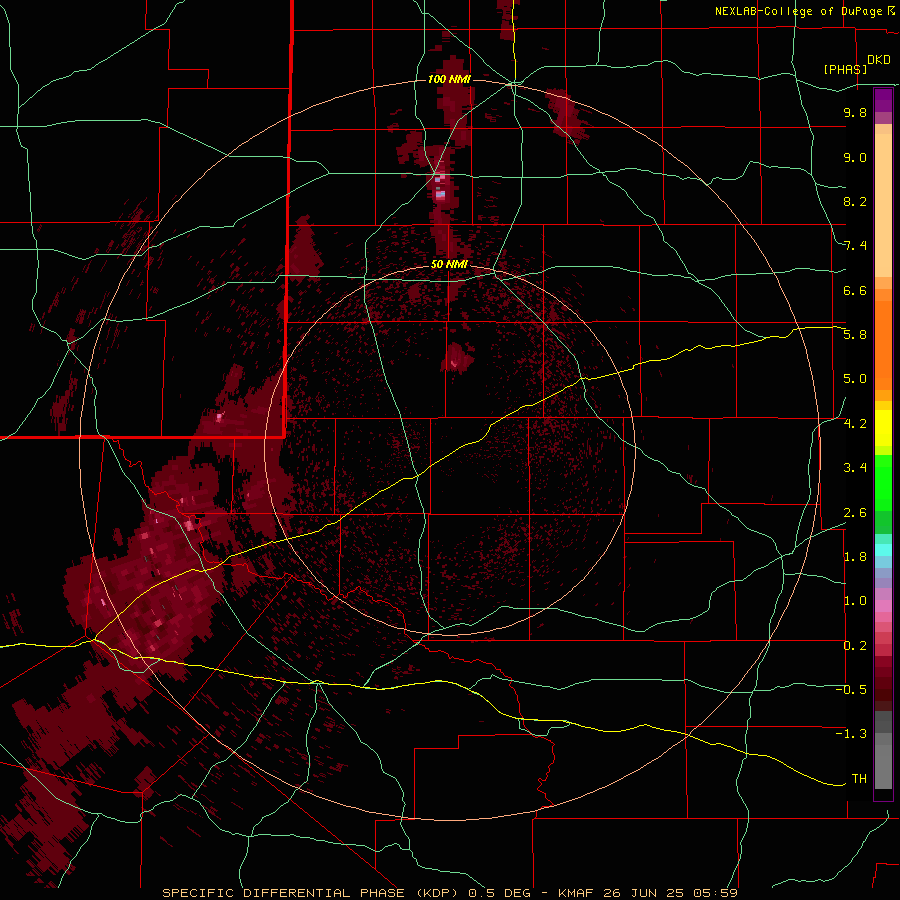Click the 50 NMI range ring label
900x900 pixels.
pyautogui.click(x=449, y=264)
